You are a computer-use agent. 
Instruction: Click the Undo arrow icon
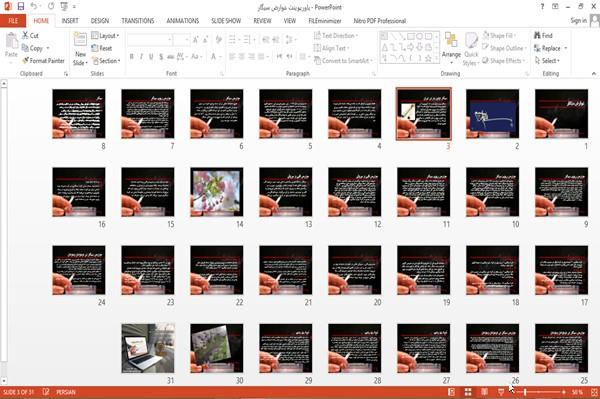[x=34, y=7]
